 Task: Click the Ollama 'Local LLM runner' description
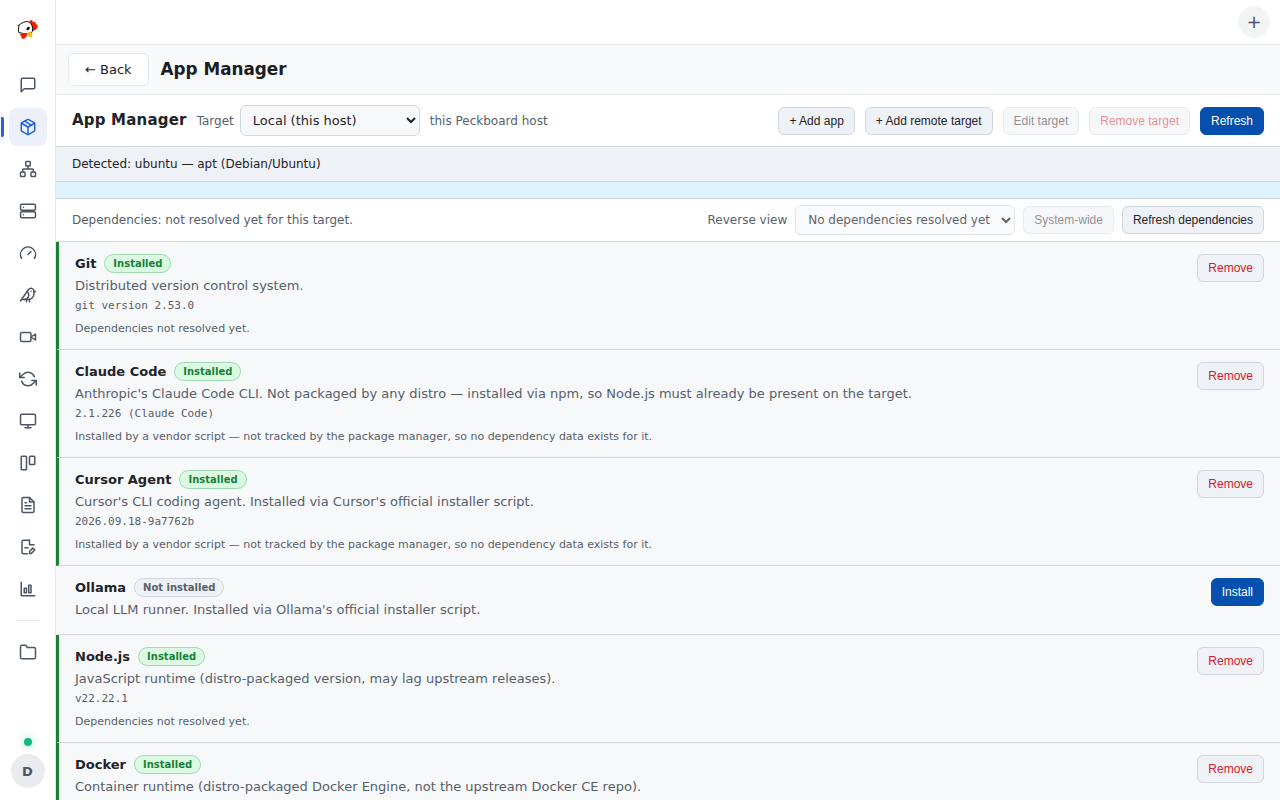point(278,610)
